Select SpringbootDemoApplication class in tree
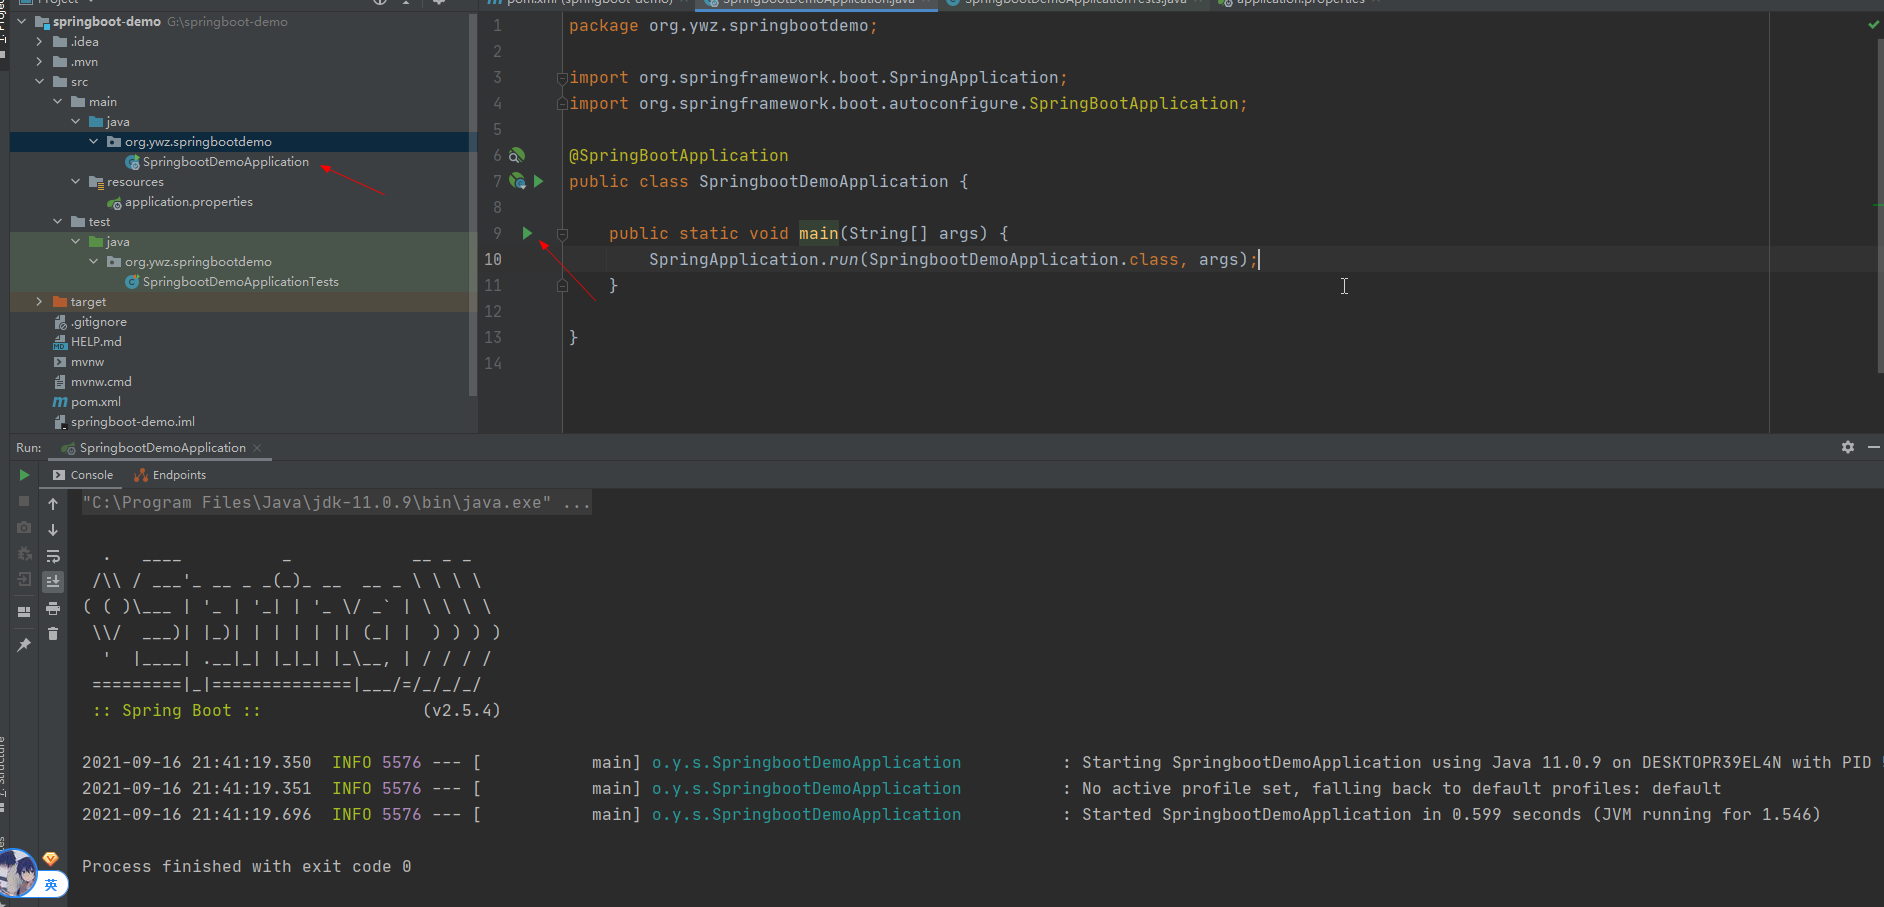 coord(225,161)
